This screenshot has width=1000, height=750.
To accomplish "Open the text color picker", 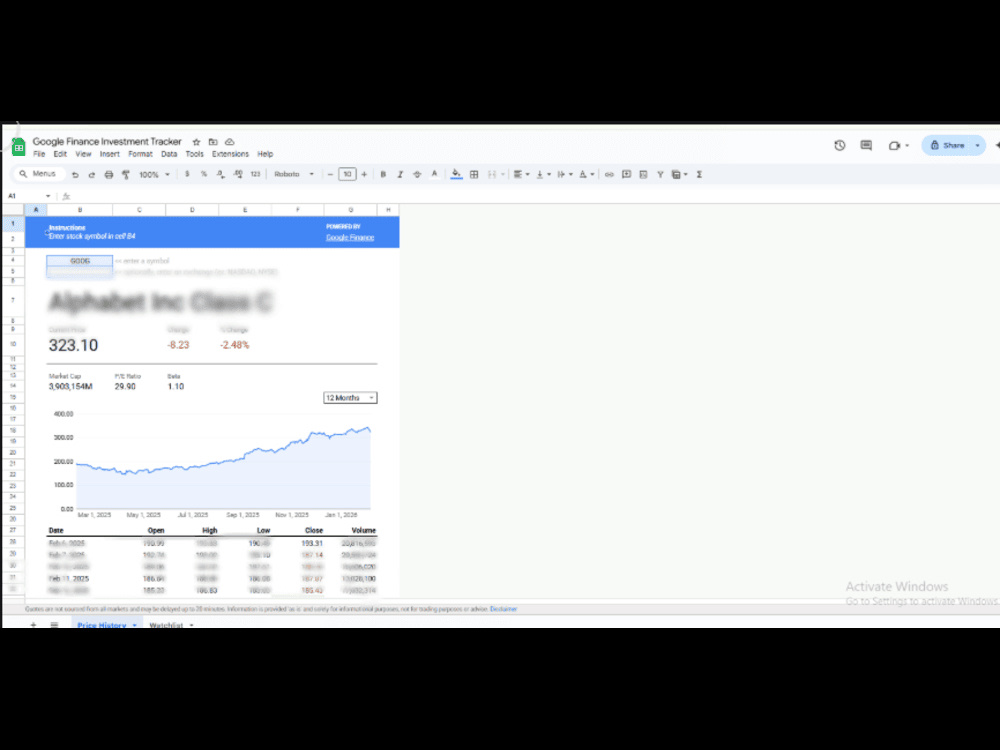I will (x=434, y=174).
